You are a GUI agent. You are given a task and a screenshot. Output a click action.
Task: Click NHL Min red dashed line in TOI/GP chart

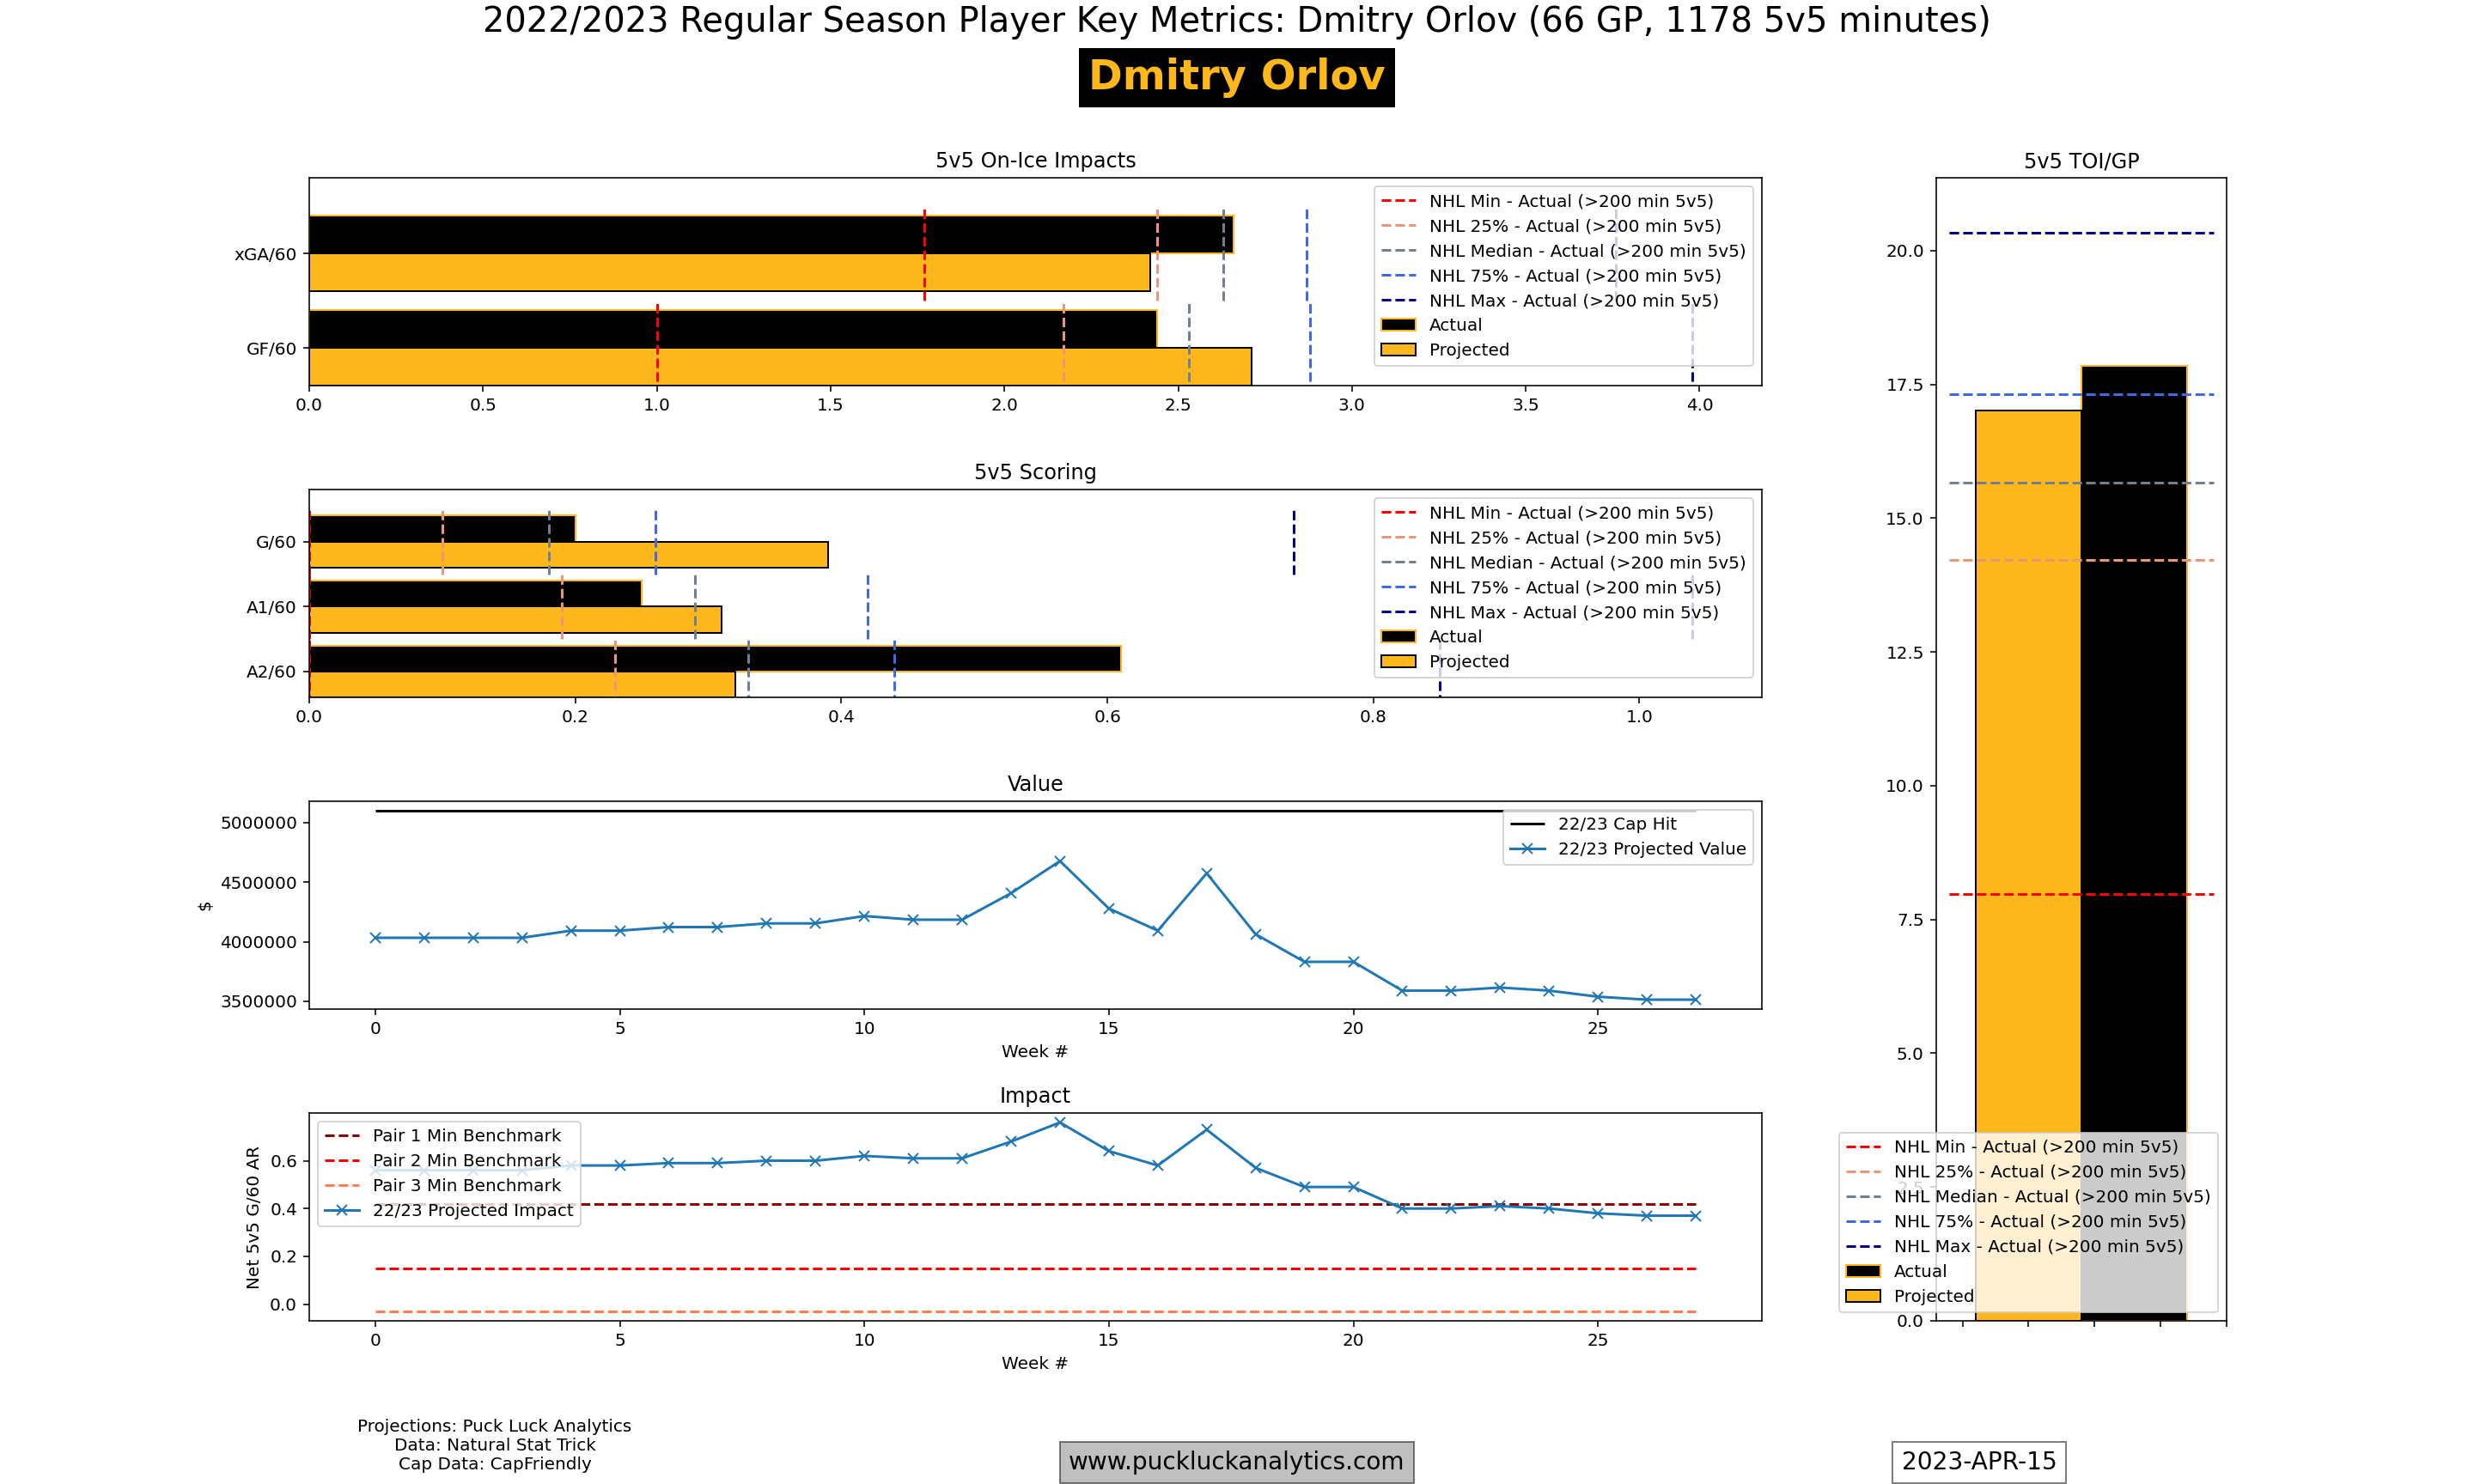(2081, 894)
